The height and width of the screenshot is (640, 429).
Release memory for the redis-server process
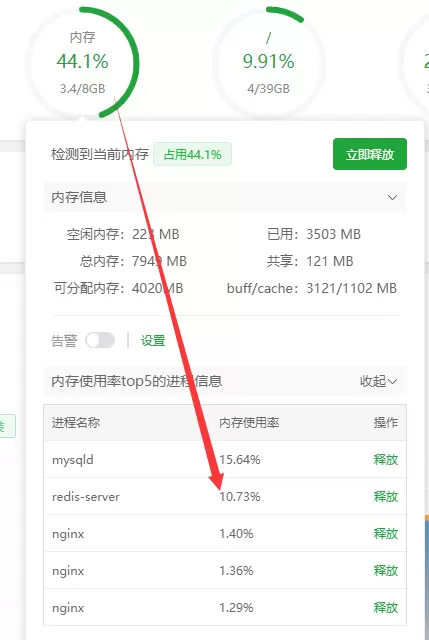(x=386, y=496)
